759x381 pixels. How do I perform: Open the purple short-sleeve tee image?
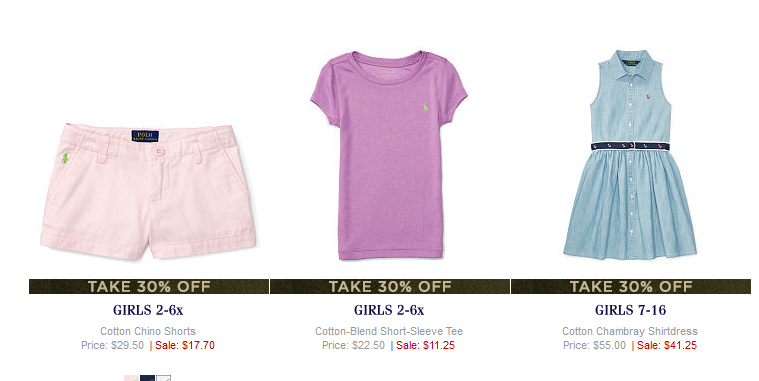(389, 155)
